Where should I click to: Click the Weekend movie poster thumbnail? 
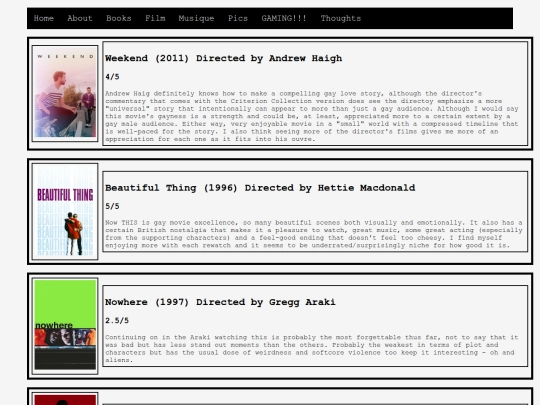pos(65,93)
